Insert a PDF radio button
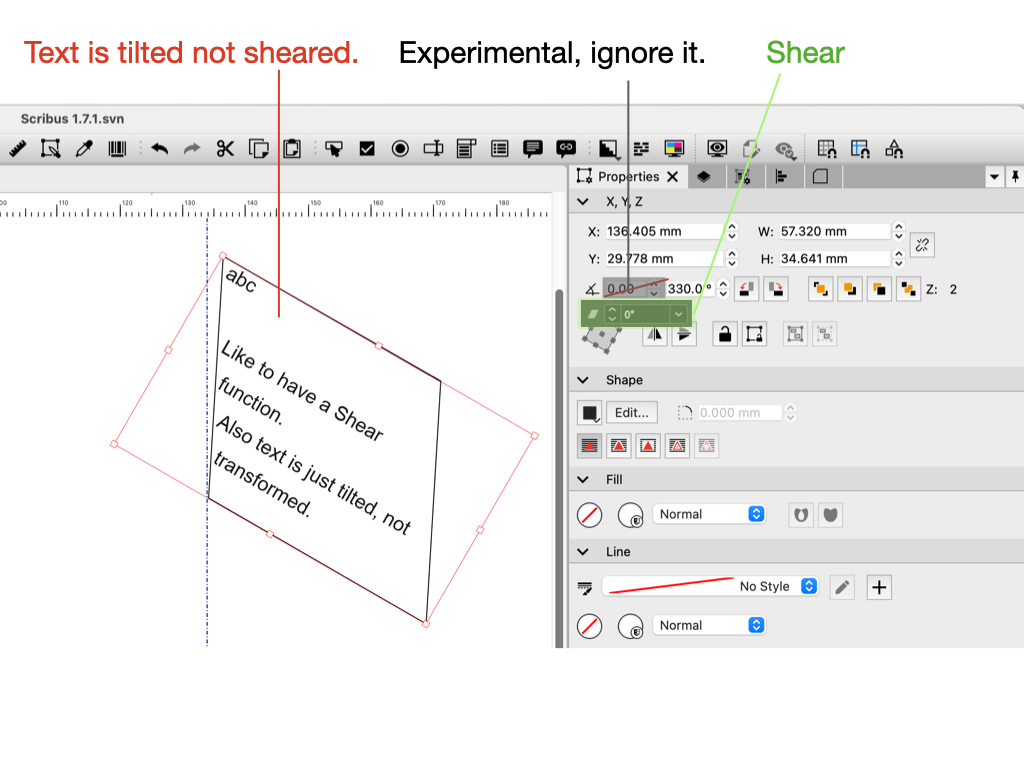This screenshot has height=768, width=1024. click(x=400, y=149)
